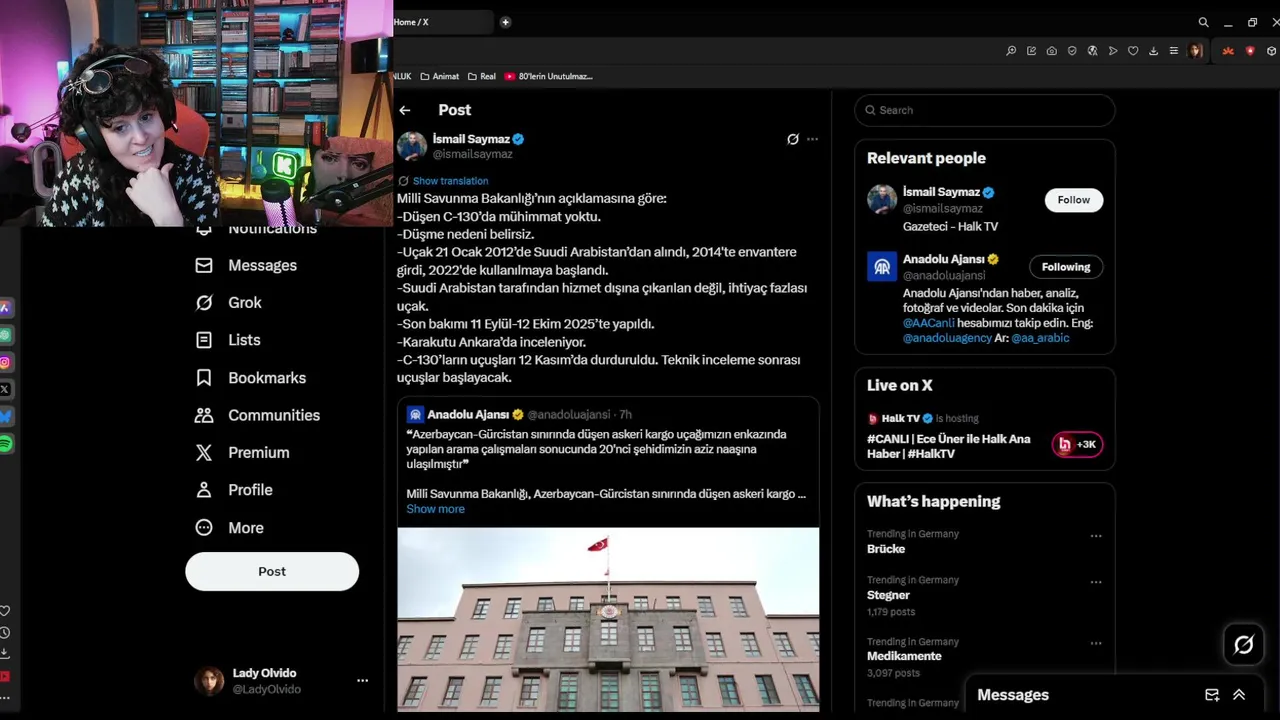Viewport: 1280px width, 720px height.
Task: Click the edit note toolbar icon
Action: (1031, 51)
